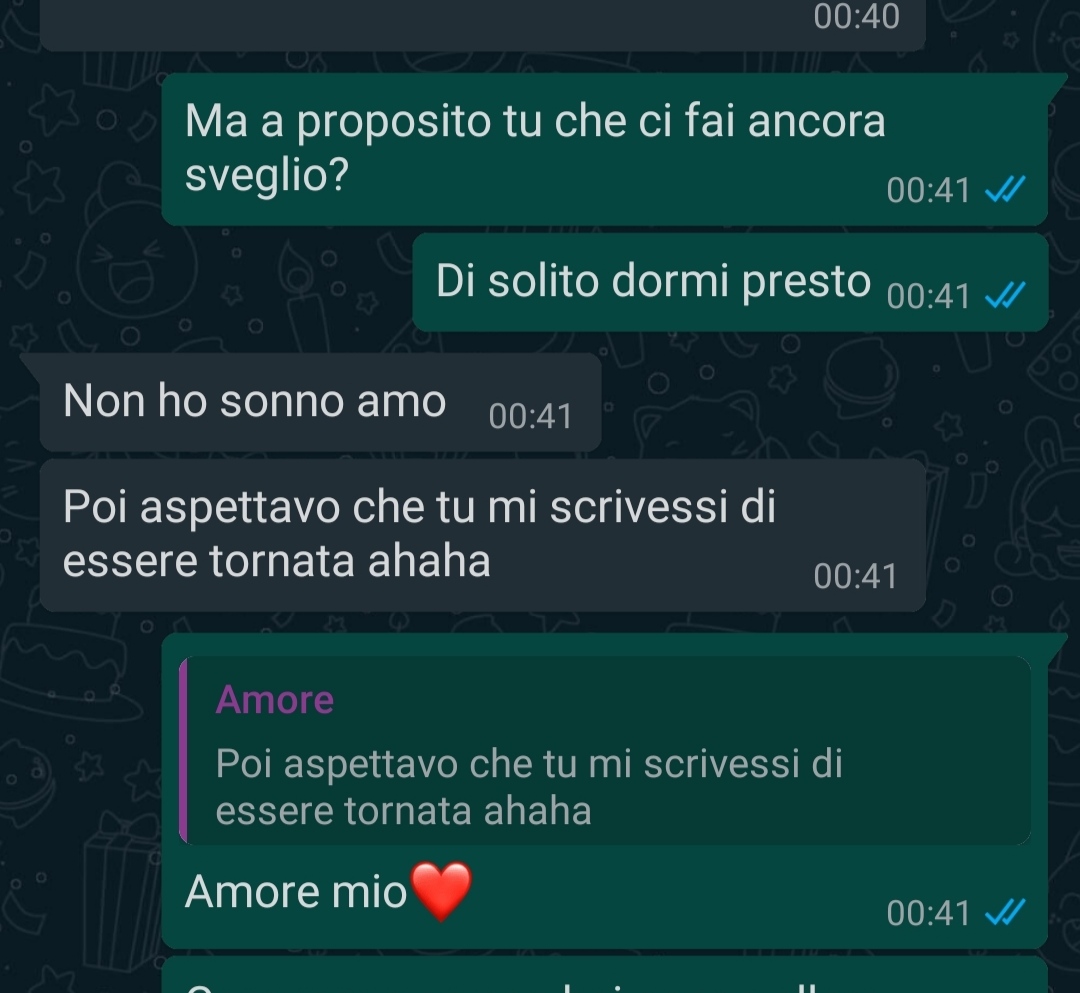Click the 00:41 time on "Amore mio" message
1080x993 pixels.
click(x=928, y=913)
